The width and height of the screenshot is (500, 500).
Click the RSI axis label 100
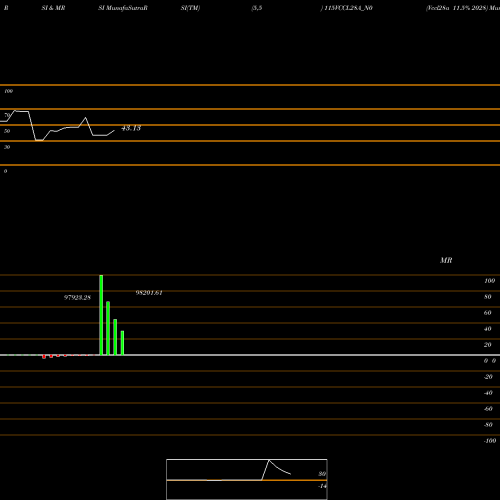8,91
